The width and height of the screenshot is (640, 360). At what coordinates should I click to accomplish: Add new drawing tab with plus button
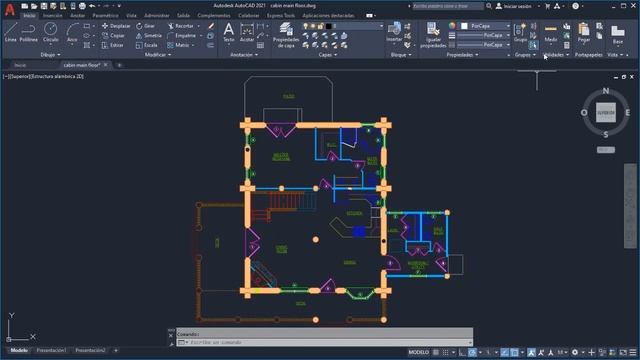point(119,65)
